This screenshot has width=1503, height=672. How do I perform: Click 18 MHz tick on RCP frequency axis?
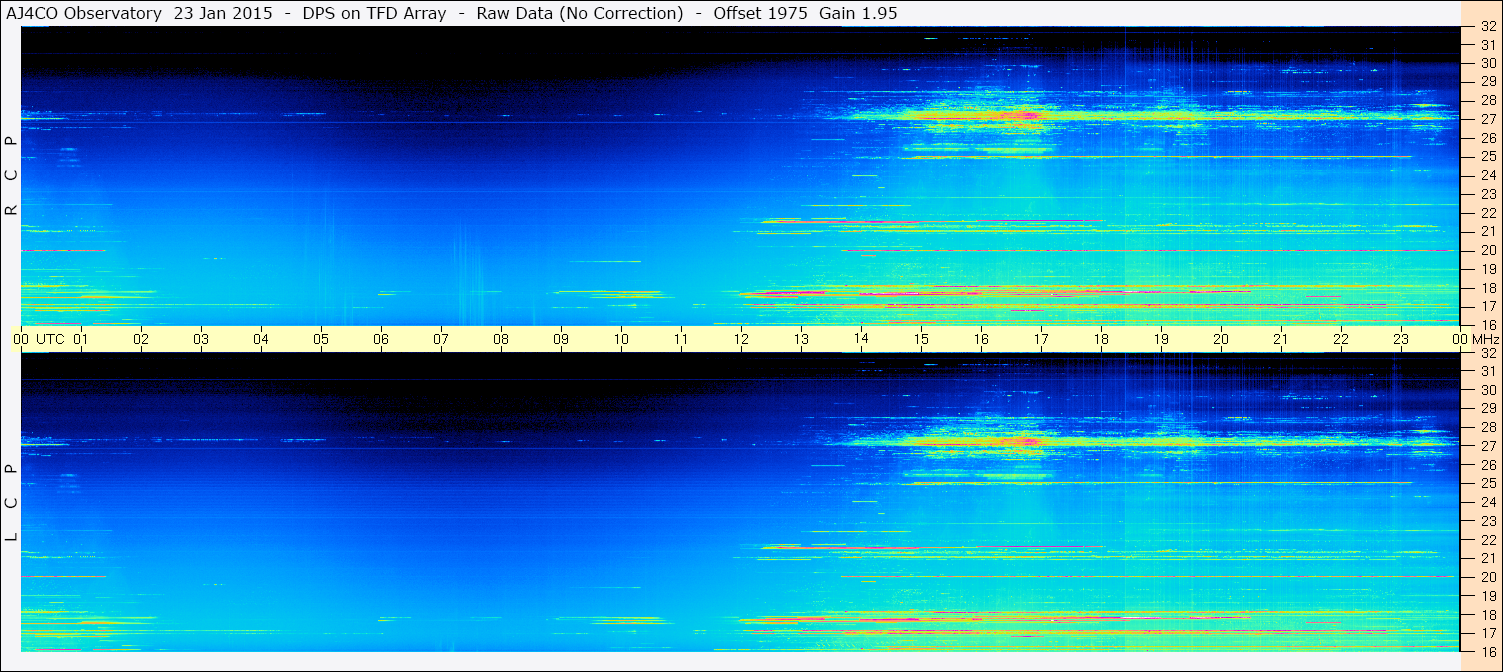tap(1488, 287)
